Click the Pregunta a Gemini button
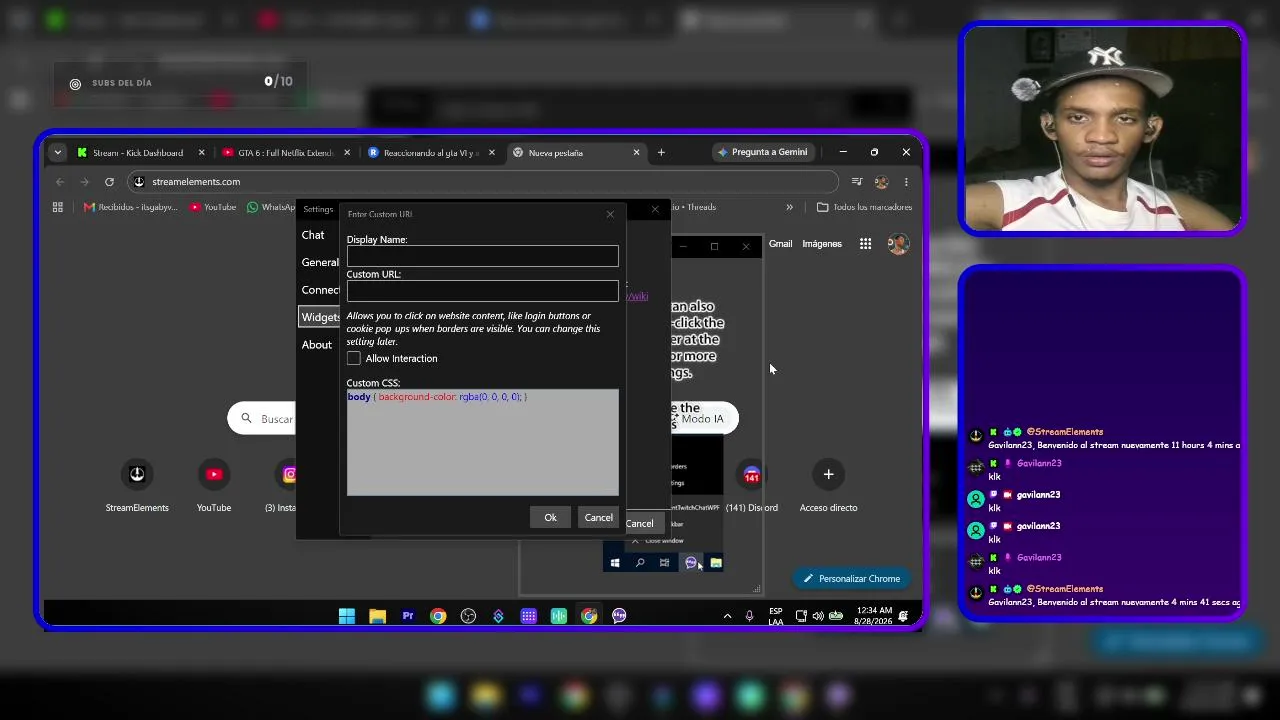 point(762,152)
